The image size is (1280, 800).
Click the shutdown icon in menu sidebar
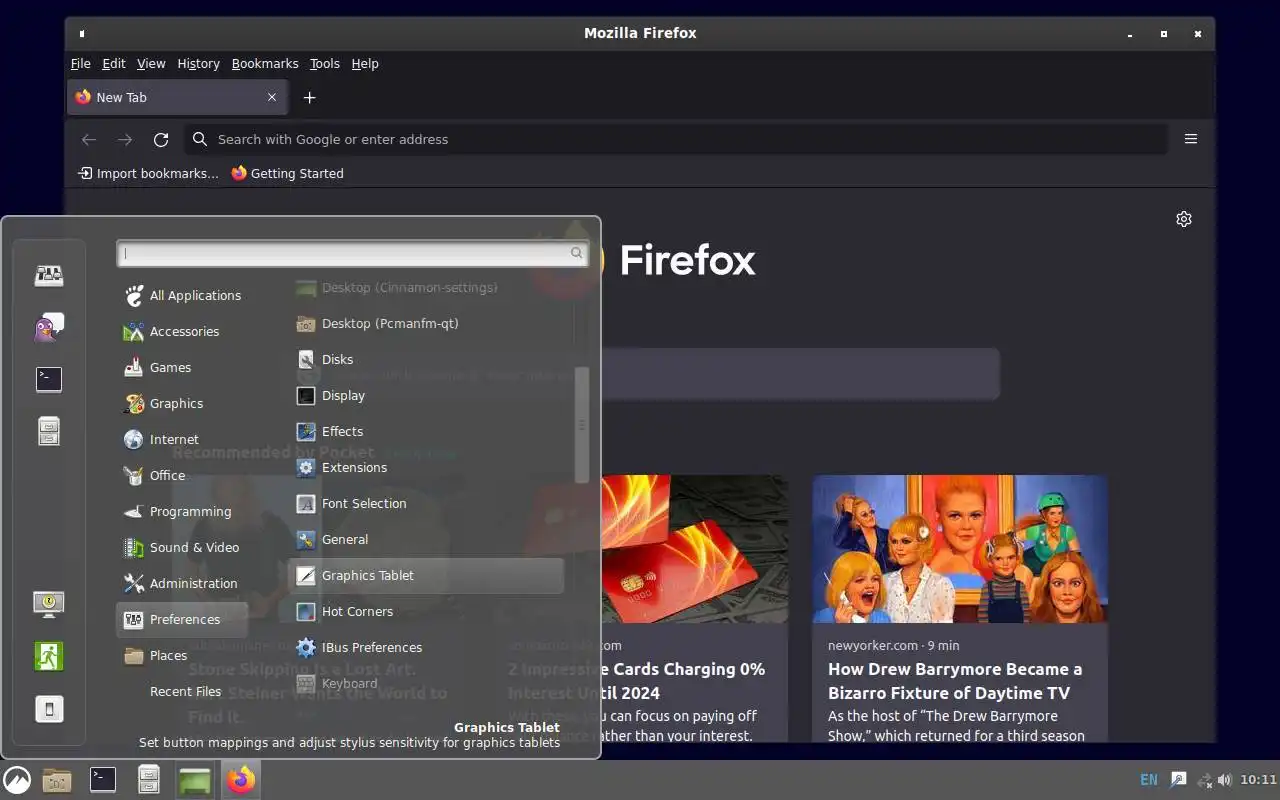click(x=49, y=708)
